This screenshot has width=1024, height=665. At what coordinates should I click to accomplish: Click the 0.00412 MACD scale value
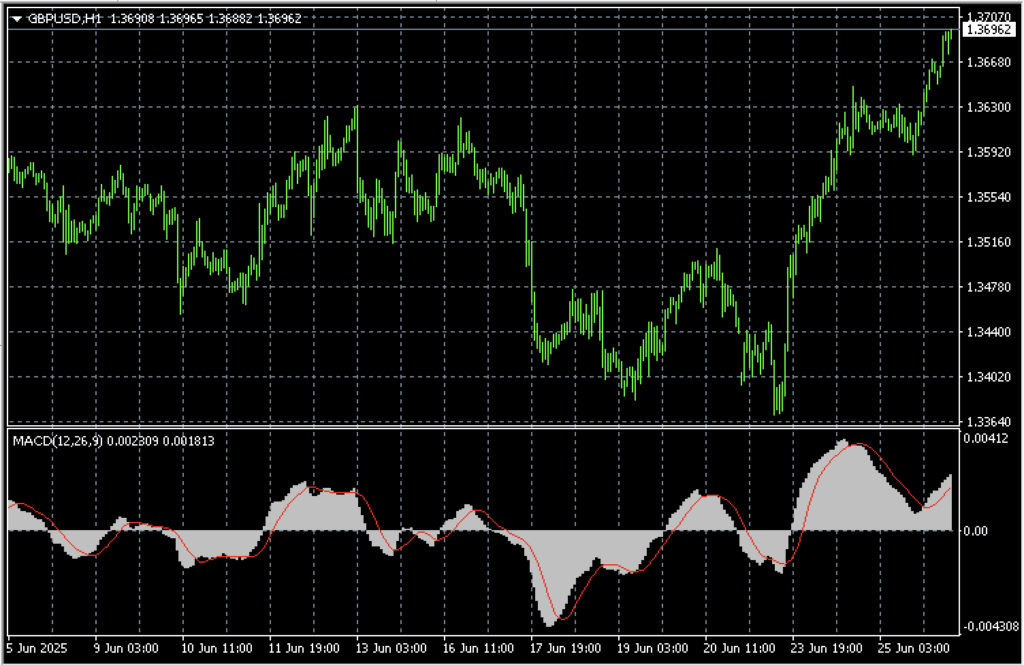[984, 438]
